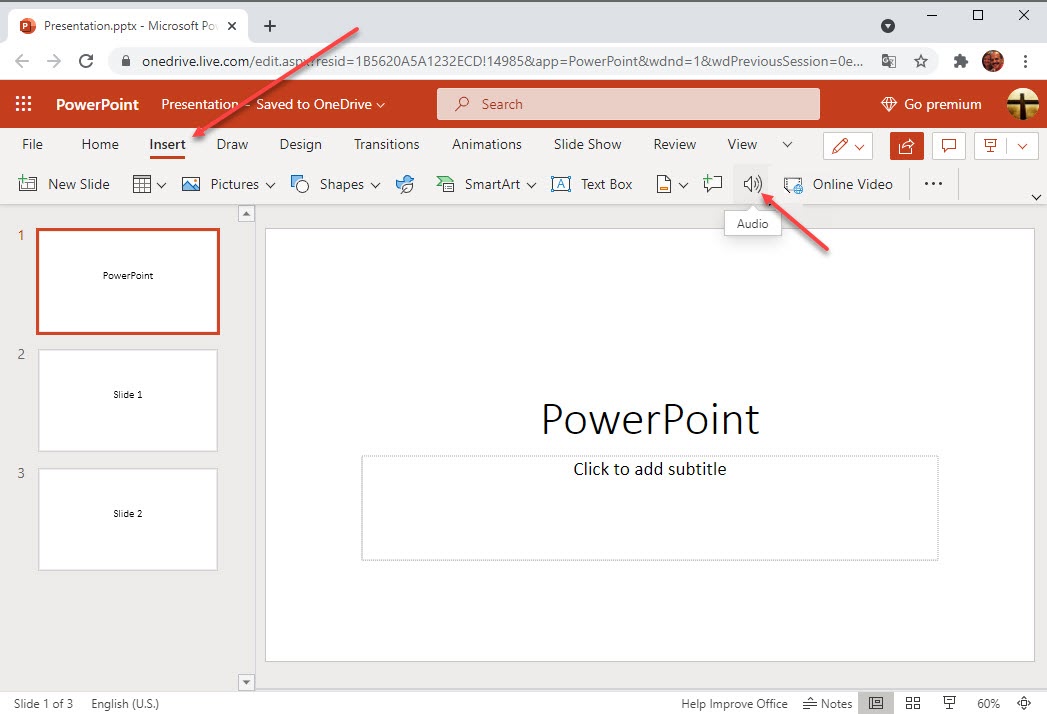This screenshot has height=714, width=1047.
Task: Click the Shapes icon
Action: point(300,184)
